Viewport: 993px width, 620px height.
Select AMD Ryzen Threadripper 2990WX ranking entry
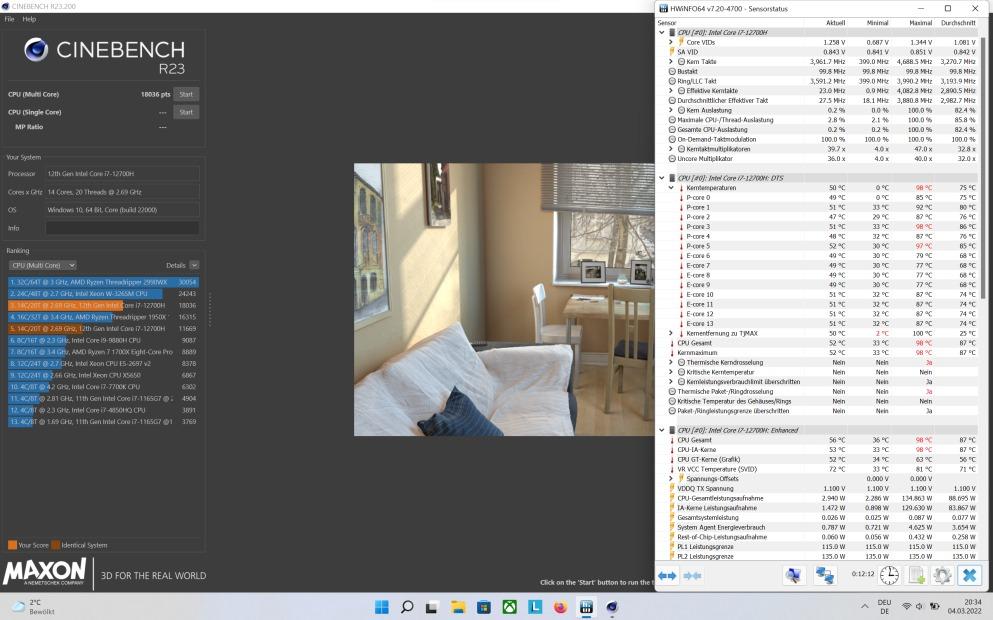tap(103, 282)
